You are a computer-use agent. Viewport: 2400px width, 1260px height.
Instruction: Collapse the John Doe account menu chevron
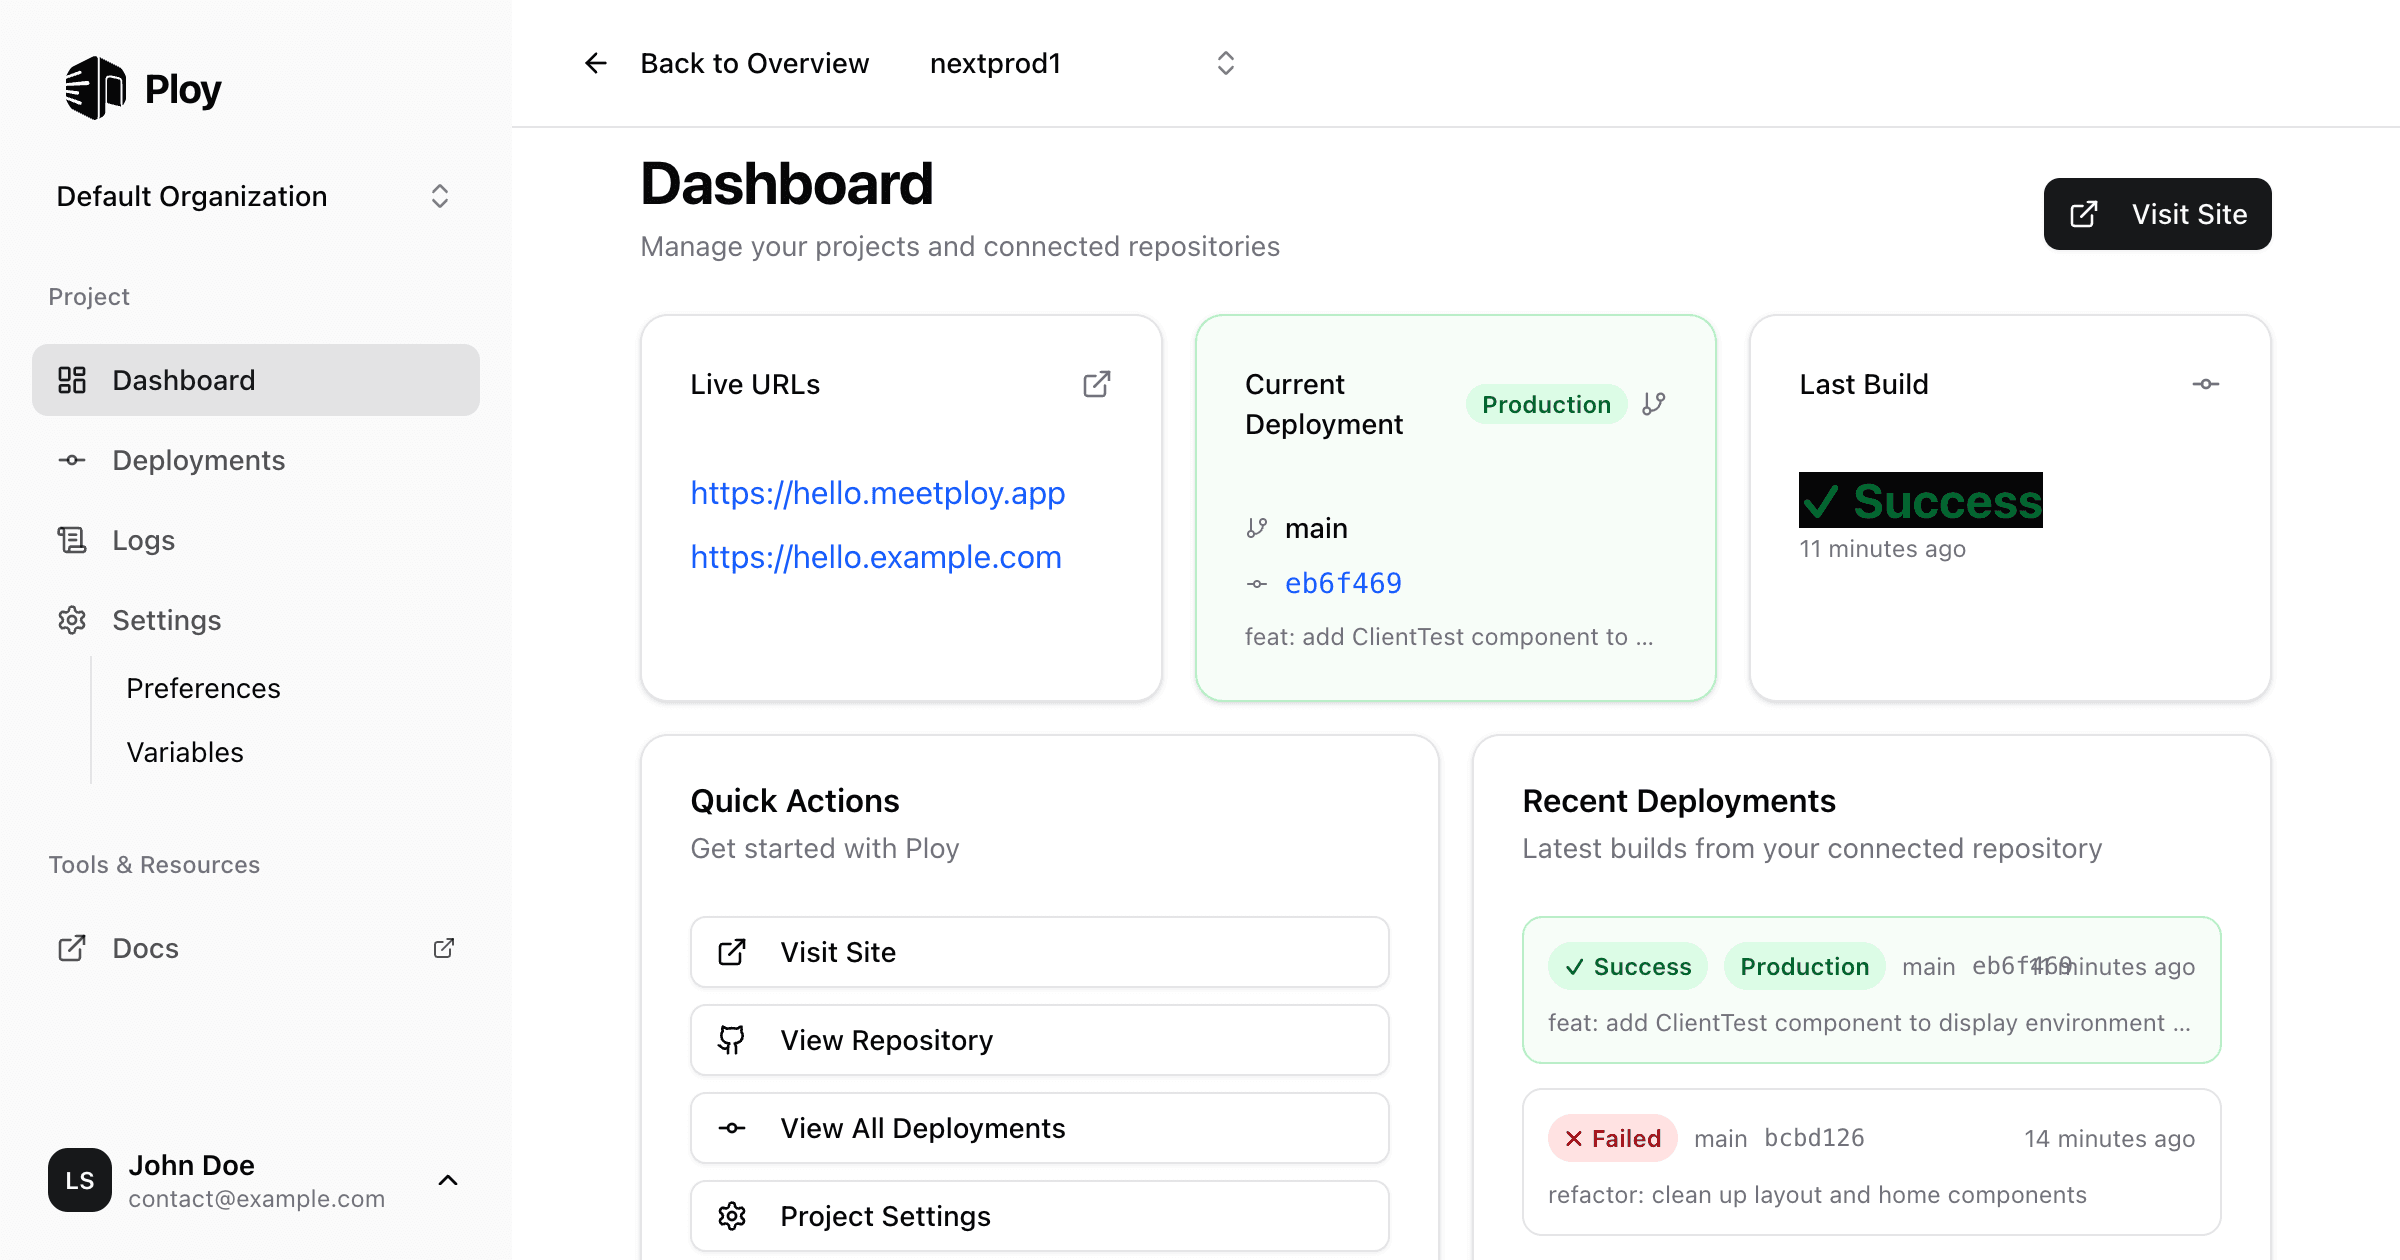click(447, 1180)
